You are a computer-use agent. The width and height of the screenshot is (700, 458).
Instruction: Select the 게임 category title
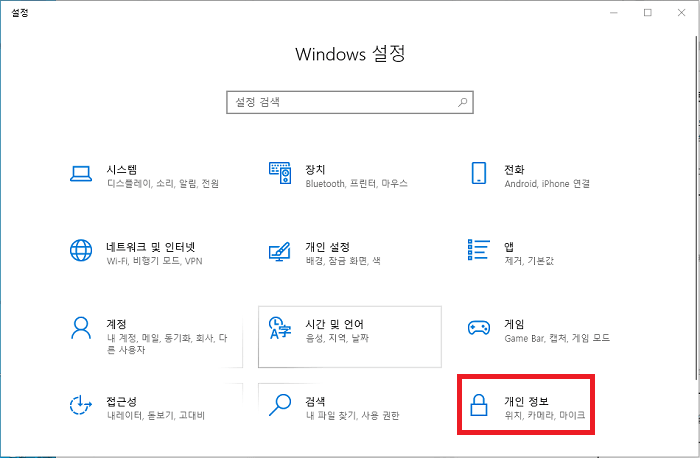(x=514, y=324)
